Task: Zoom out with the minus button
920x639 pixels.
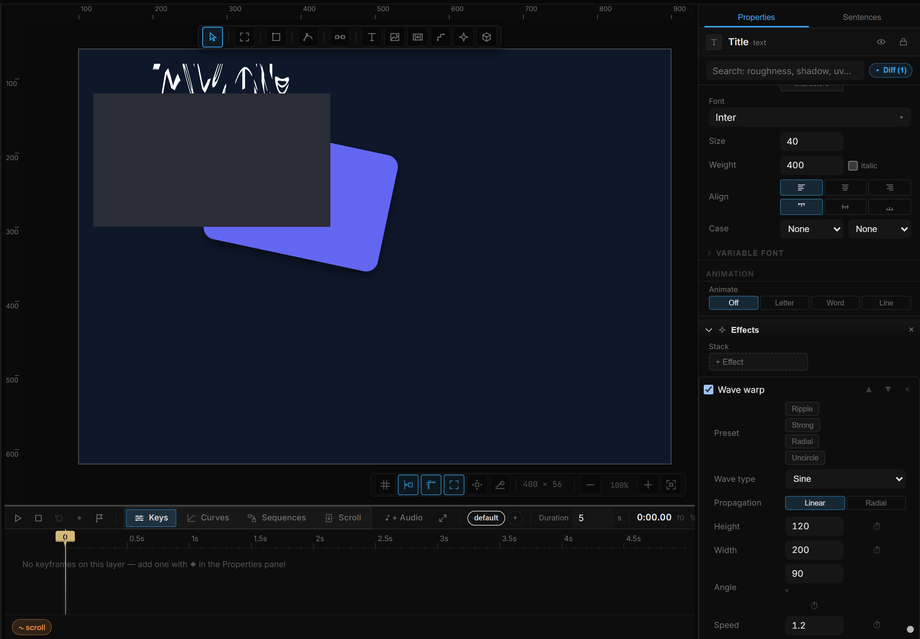Action: 590,485
